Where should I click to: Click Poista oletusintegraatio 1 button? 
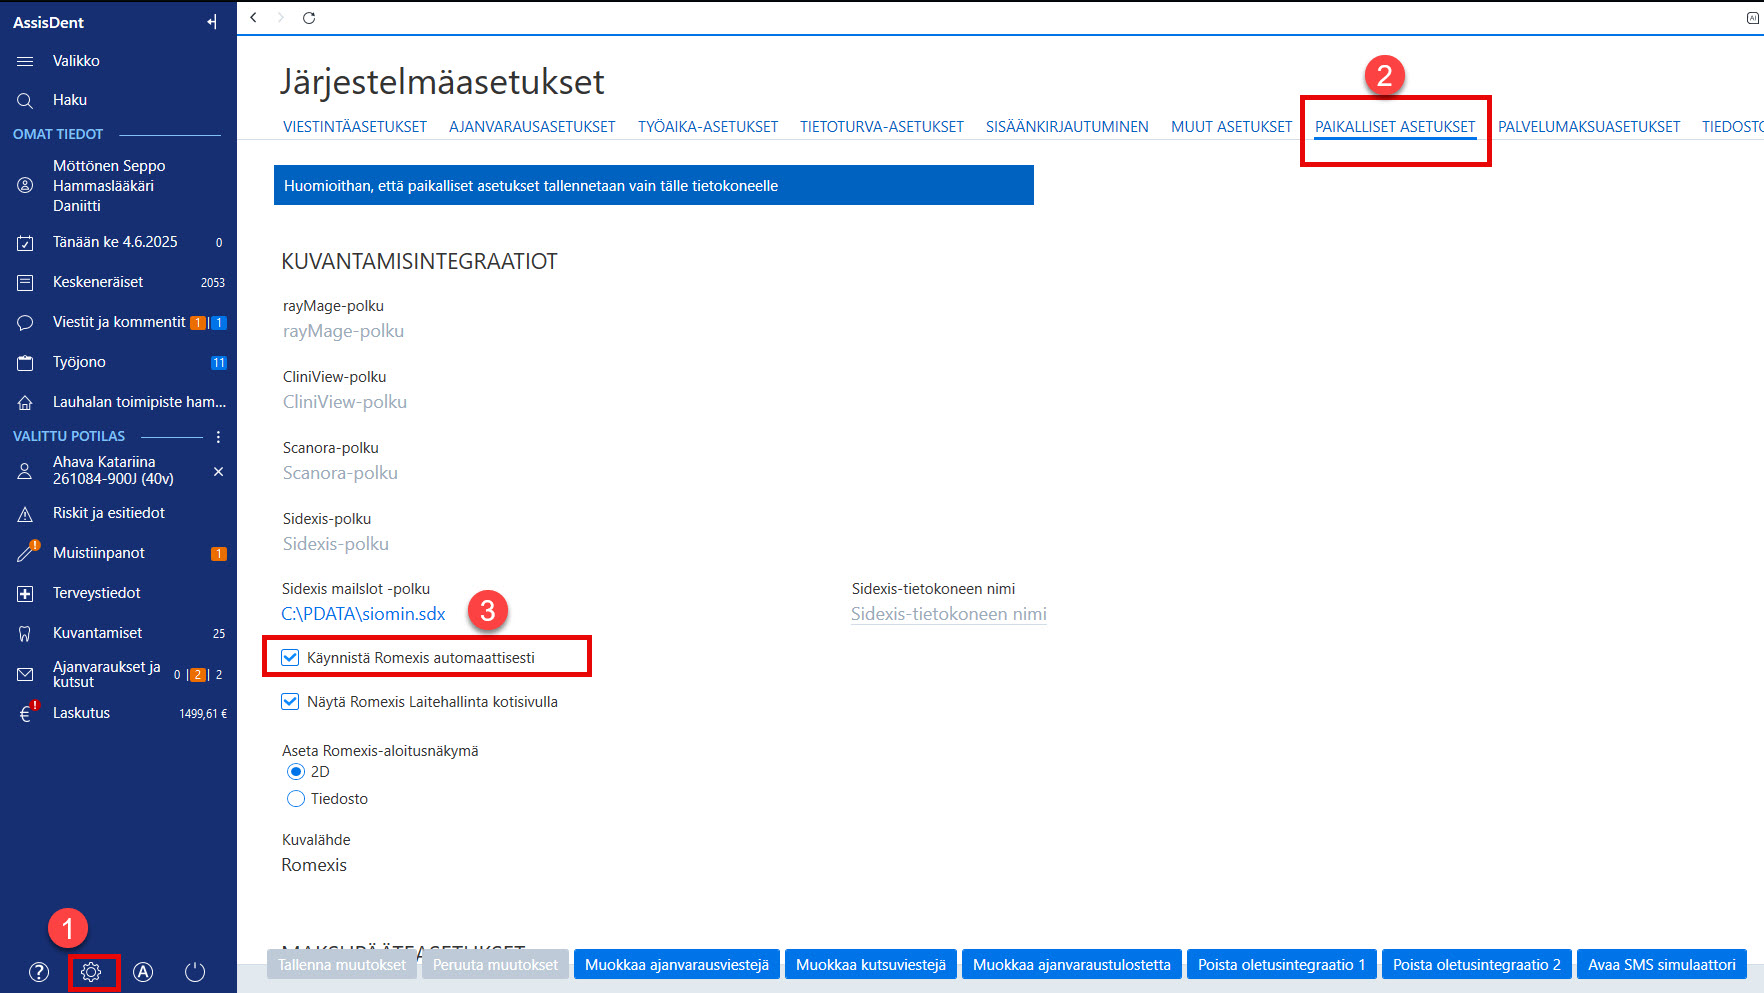[x=1282, y=965]
